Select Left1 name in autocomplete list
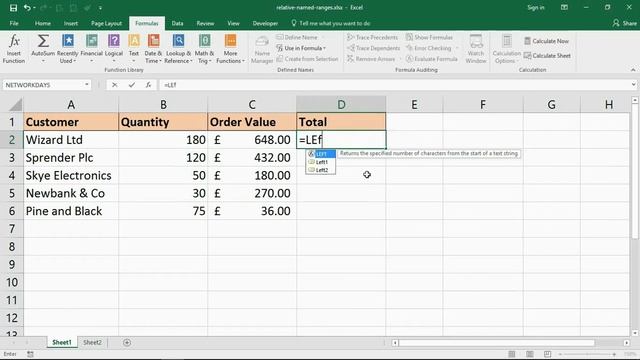The width and height of the screenshot is (640, 360). [321, 162]
